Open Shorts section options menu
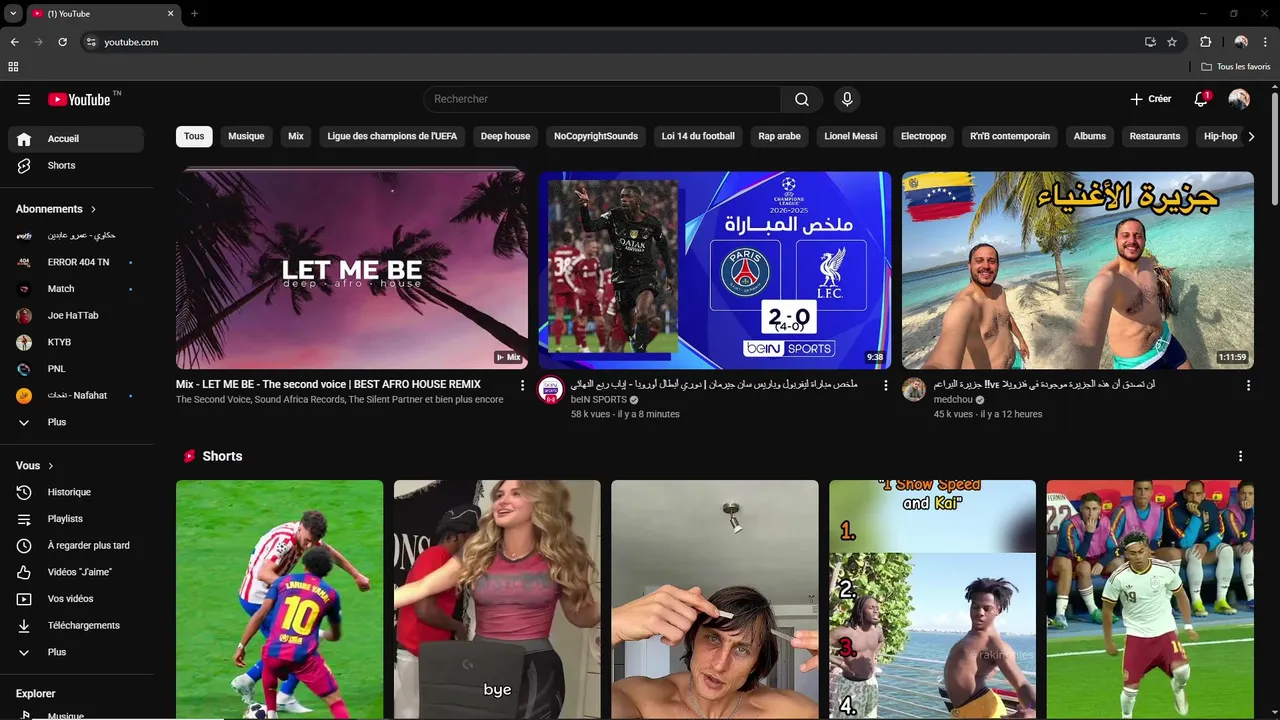Image resolution: width=1280 pixels, height=720 pixels. point(1241,456)
